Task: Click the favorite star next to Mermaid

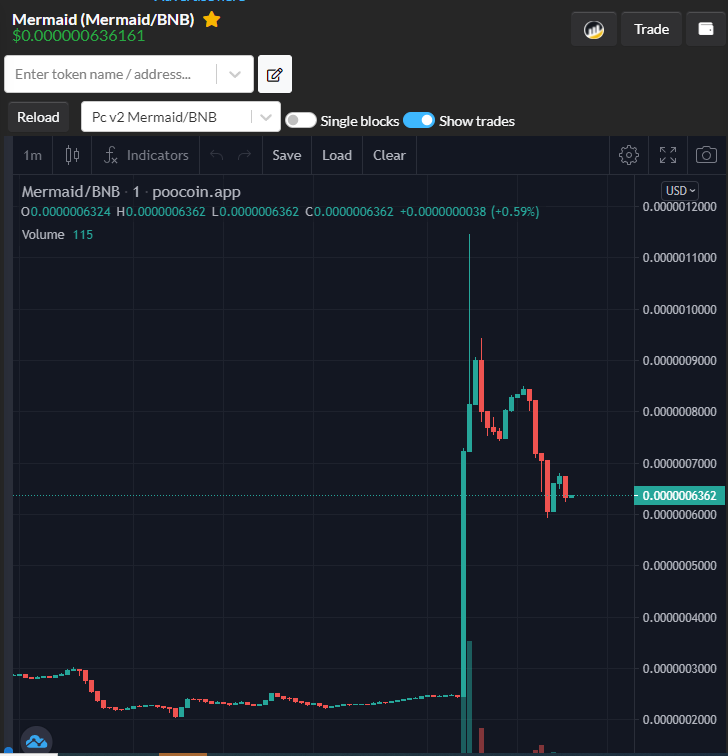Action: tap(212, 20)
